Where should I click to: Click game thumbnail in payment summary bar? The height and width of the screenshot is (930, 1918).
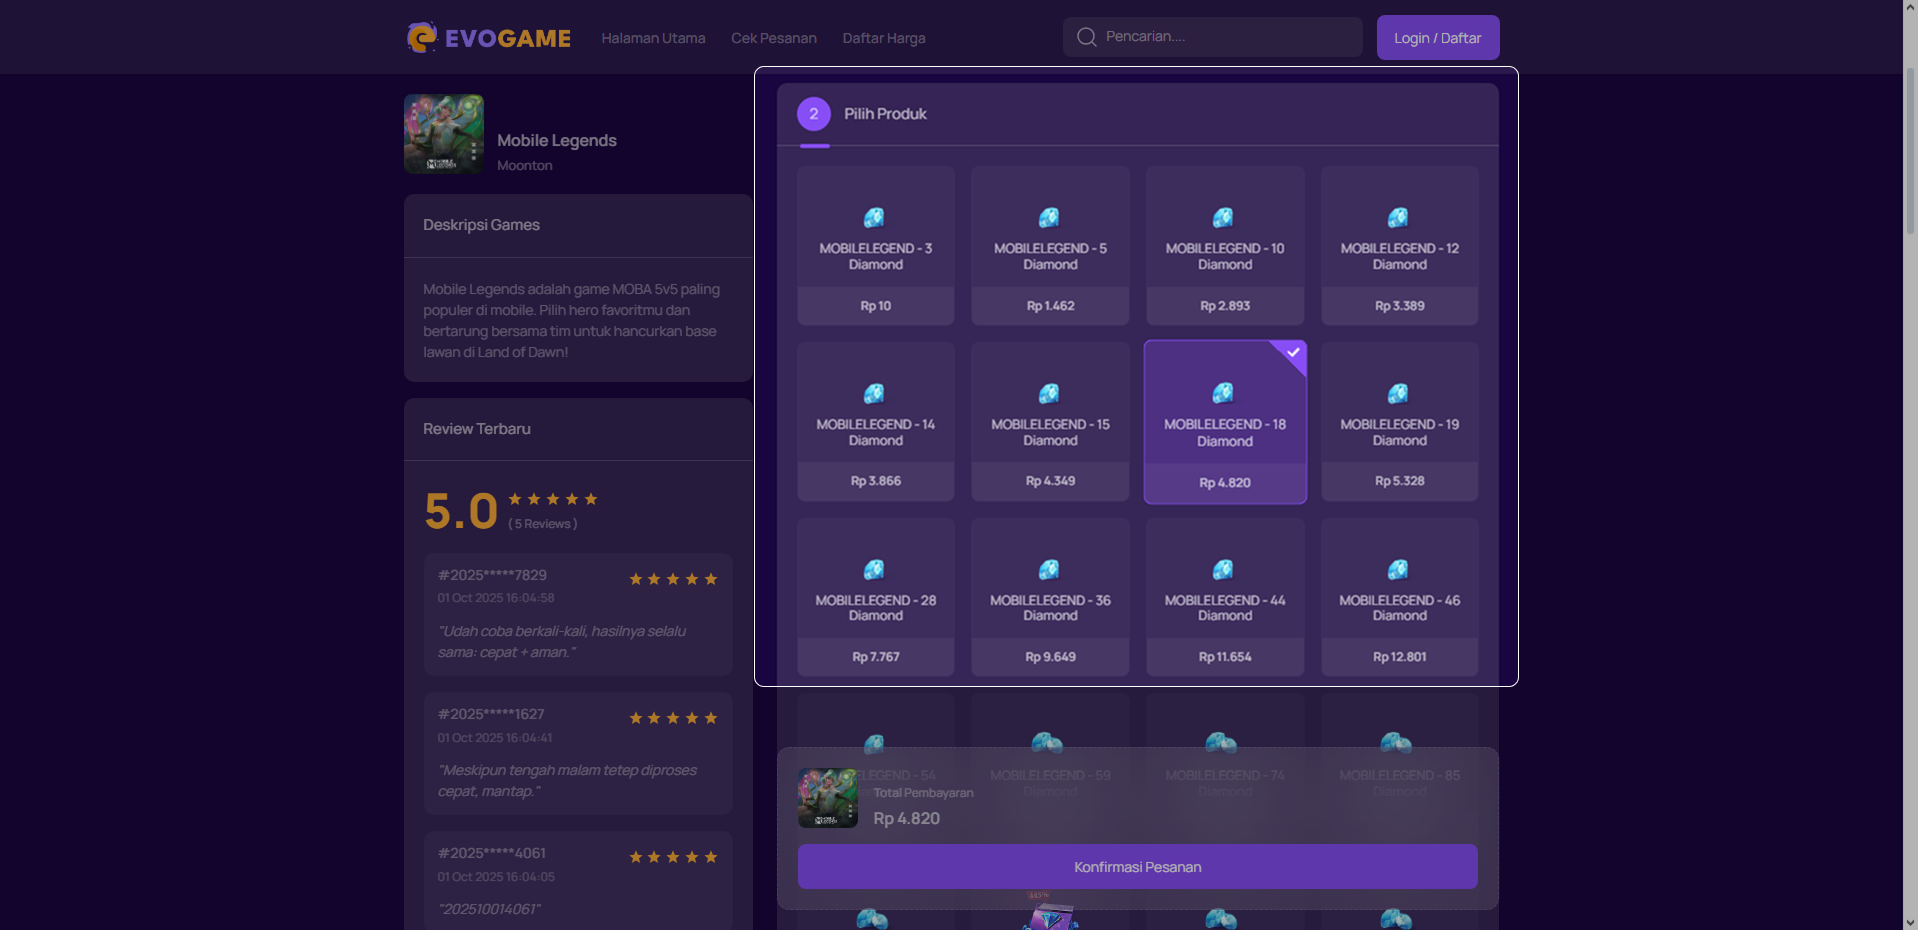coord(828,798)
